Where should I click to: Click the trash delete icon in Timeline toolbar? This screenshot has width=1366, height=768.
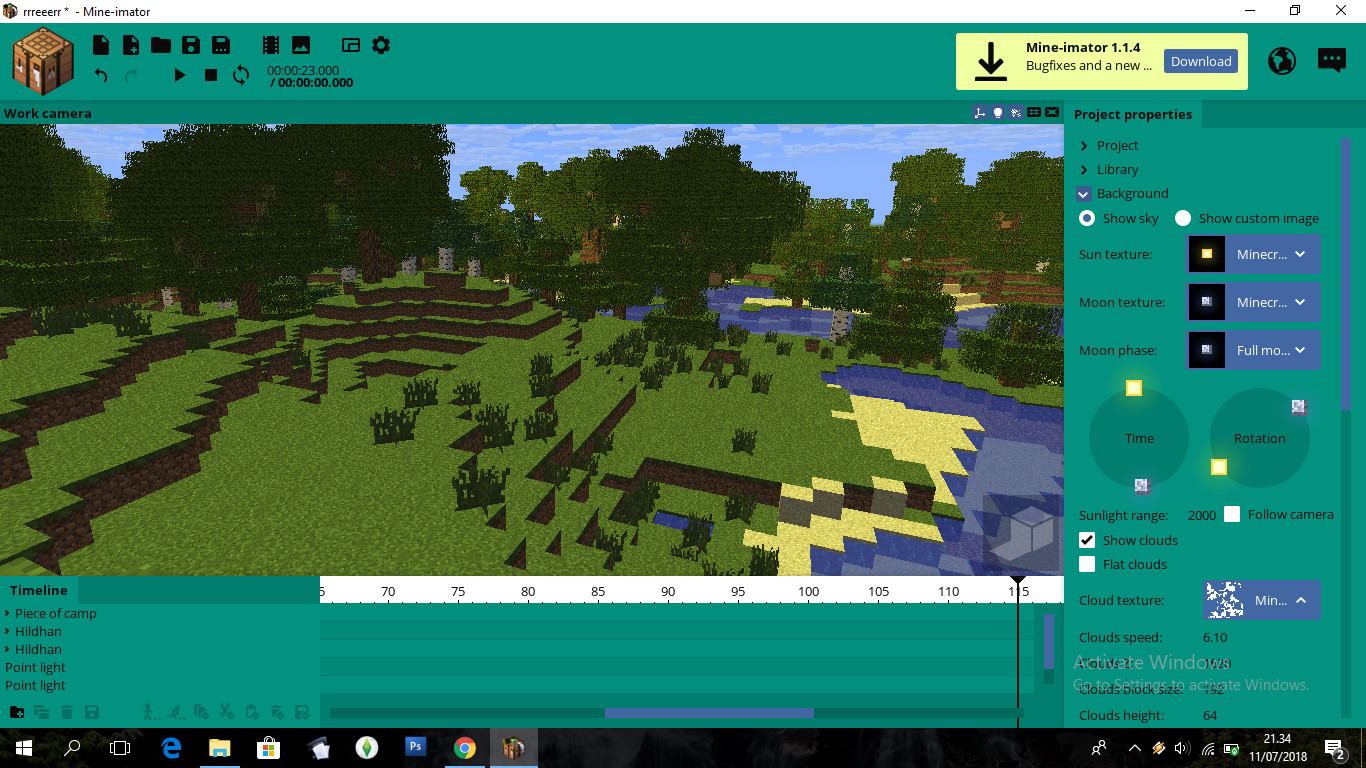tap(66, 711)
